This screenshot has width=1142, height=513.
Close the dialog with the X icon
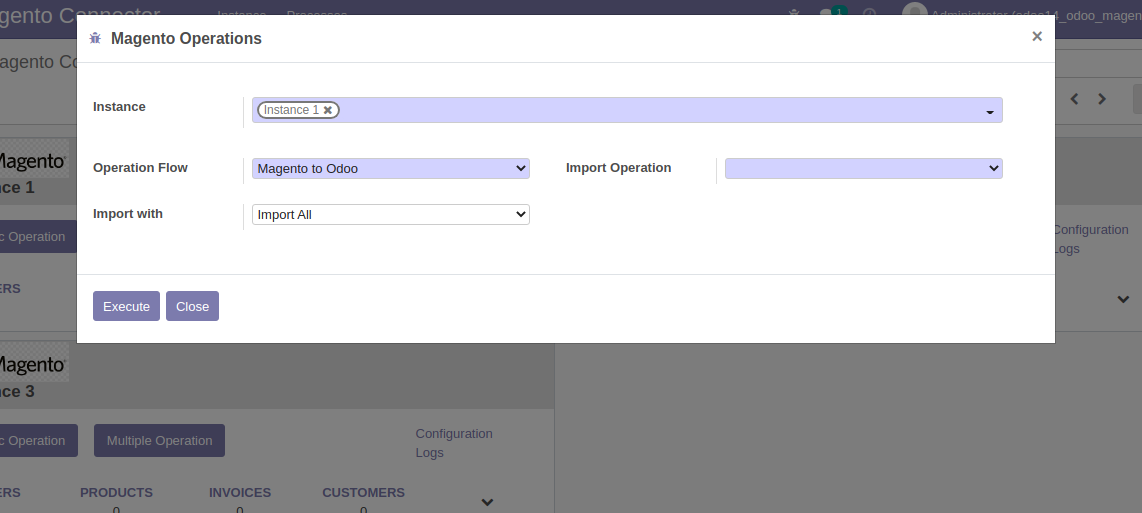[1037, 36]
